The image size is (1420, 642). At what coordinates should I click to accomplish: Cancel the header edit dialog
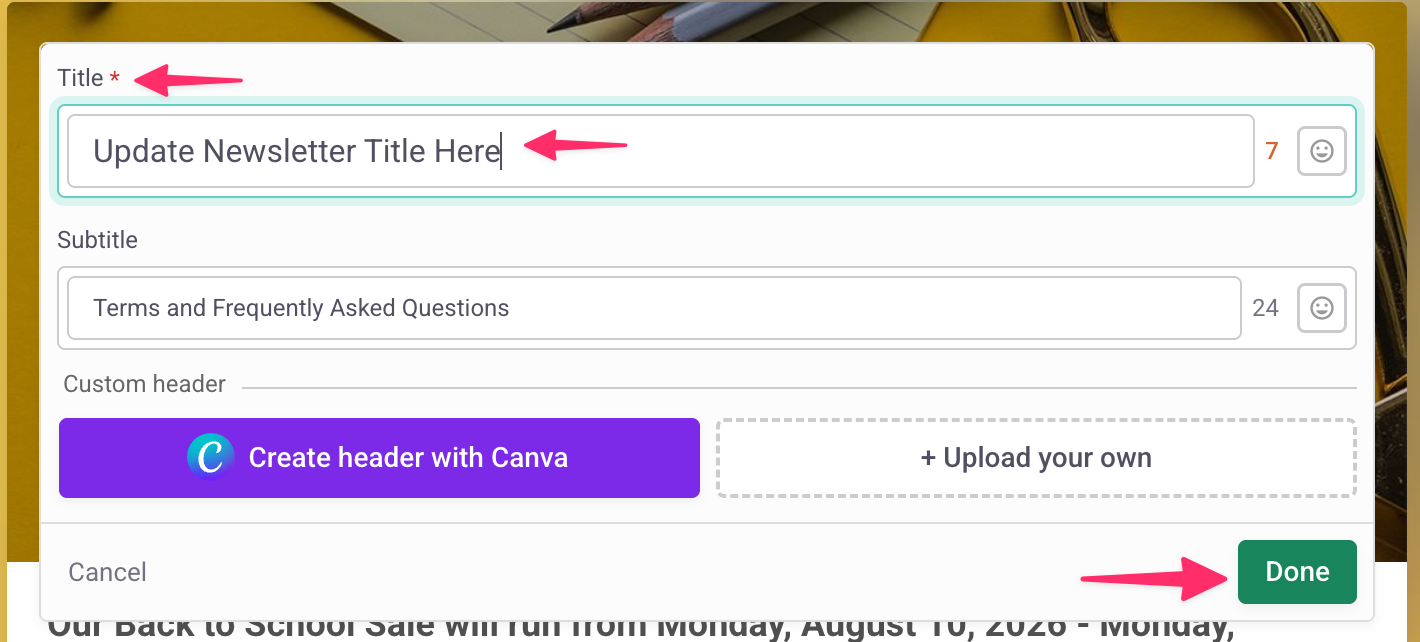point(107,572)
